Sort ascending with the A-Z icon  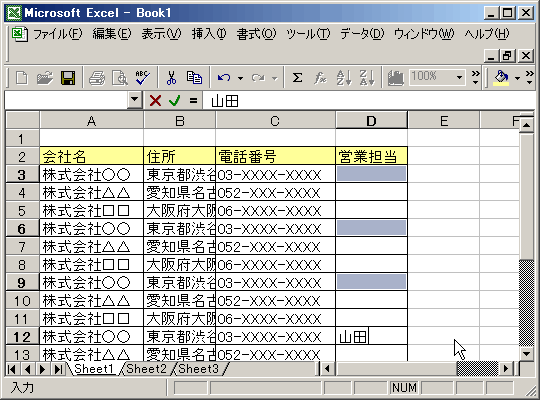[x=344, y=78]
